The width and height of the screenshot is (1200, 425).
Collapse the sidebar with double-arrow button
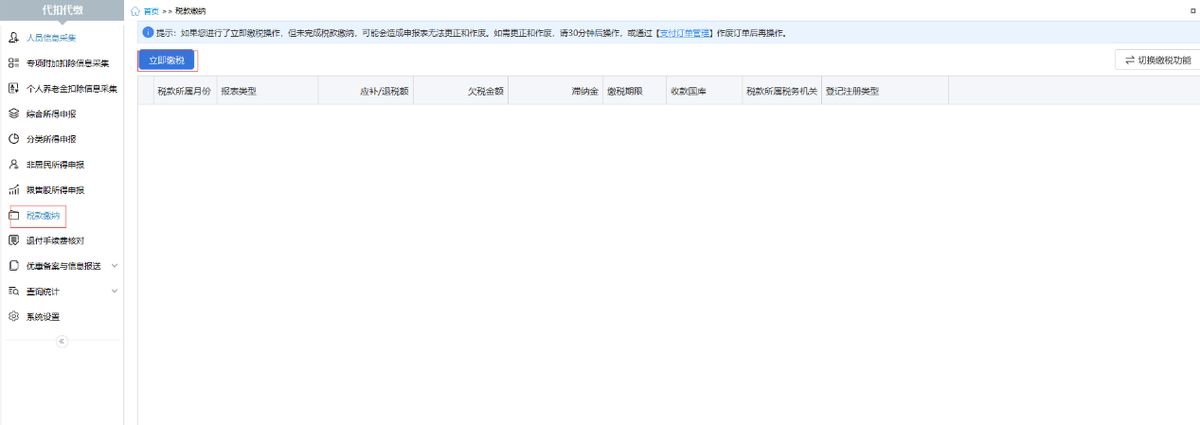click(61, 341)
